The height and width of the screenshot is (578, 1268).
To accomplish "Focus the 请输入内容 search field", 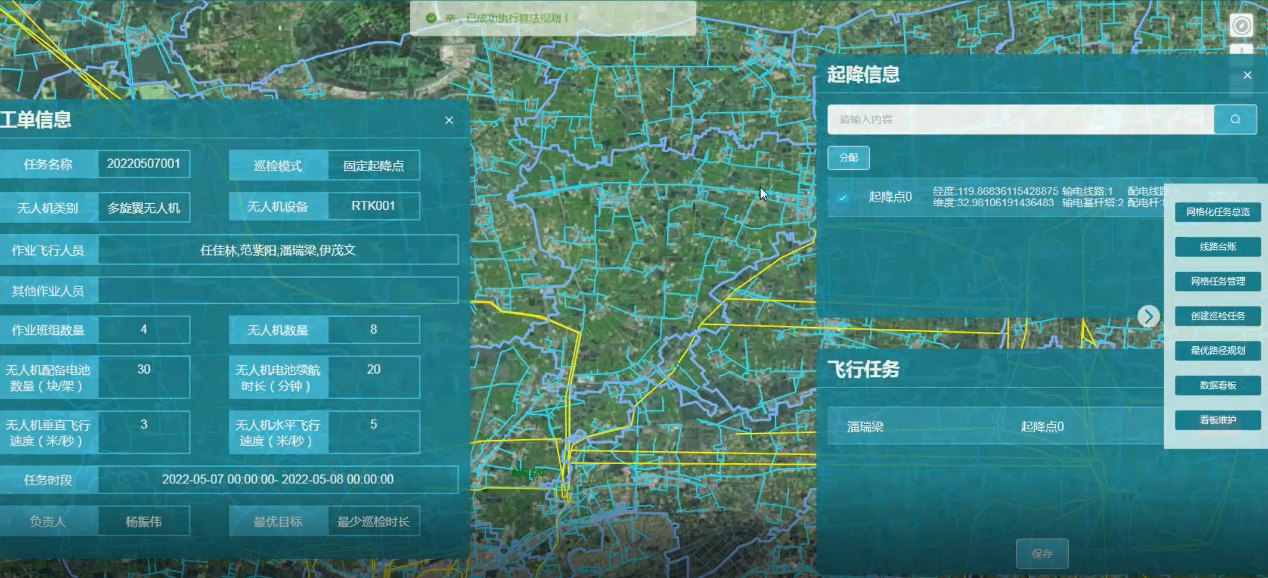I will point(1020,119).
